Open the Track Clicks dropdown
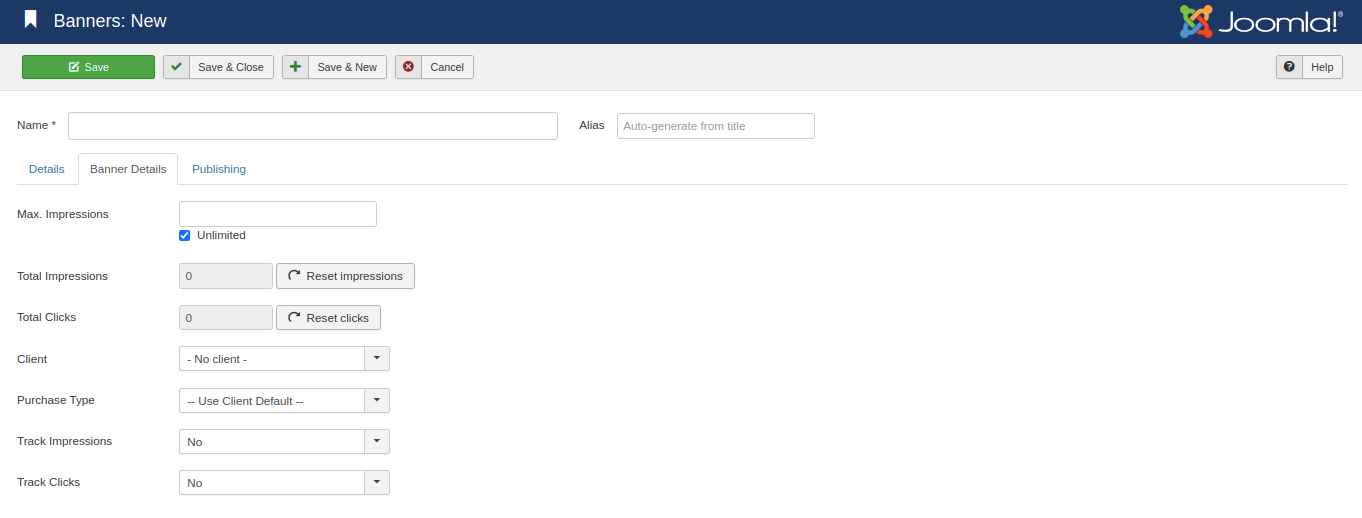The height and width of the screenshot is (518, 1362). tap(284, 483)
